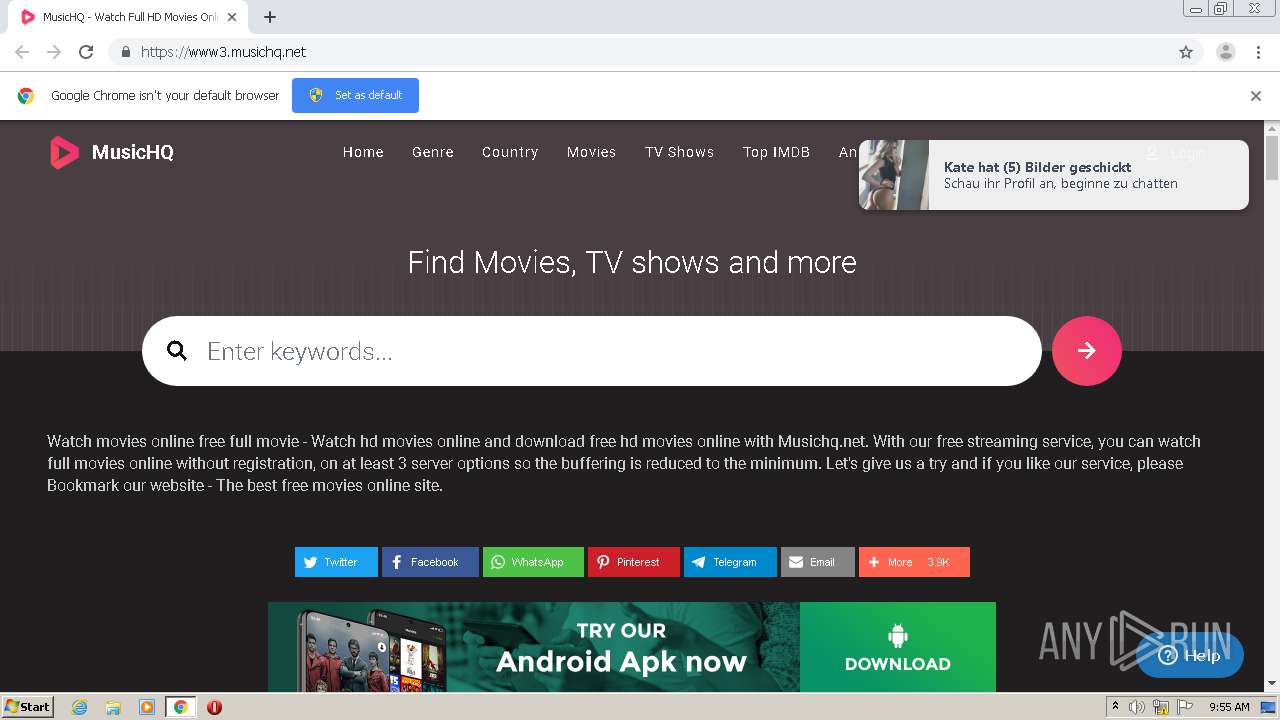Open Internet Explorer in the taskbar
The height and width of the screenshot is (720, 1280).
coord(79,707)
